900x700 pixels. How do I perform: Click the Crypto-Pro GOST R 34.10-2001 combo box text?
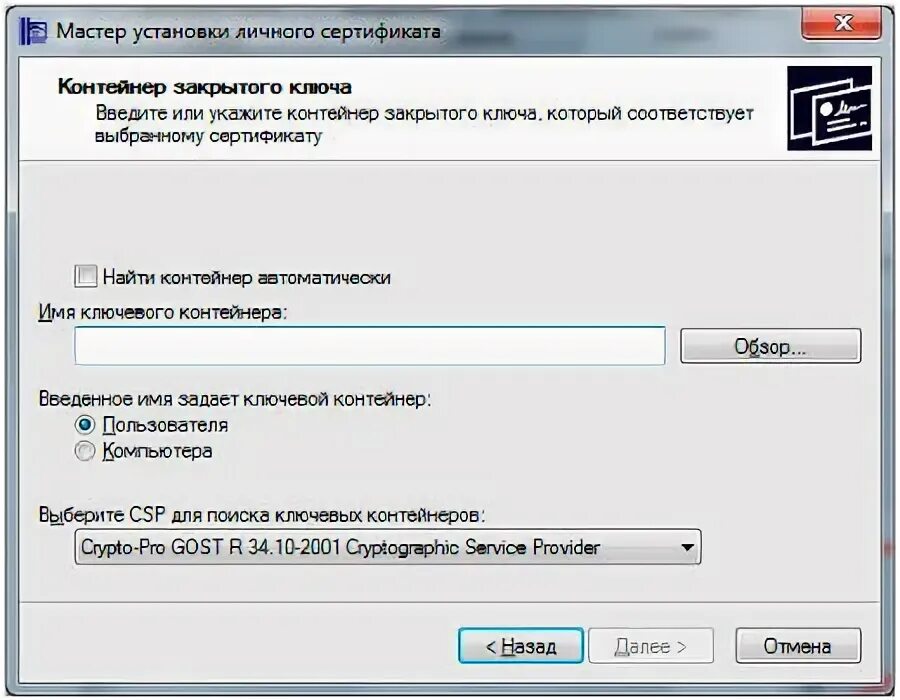(x=340, y=547)
